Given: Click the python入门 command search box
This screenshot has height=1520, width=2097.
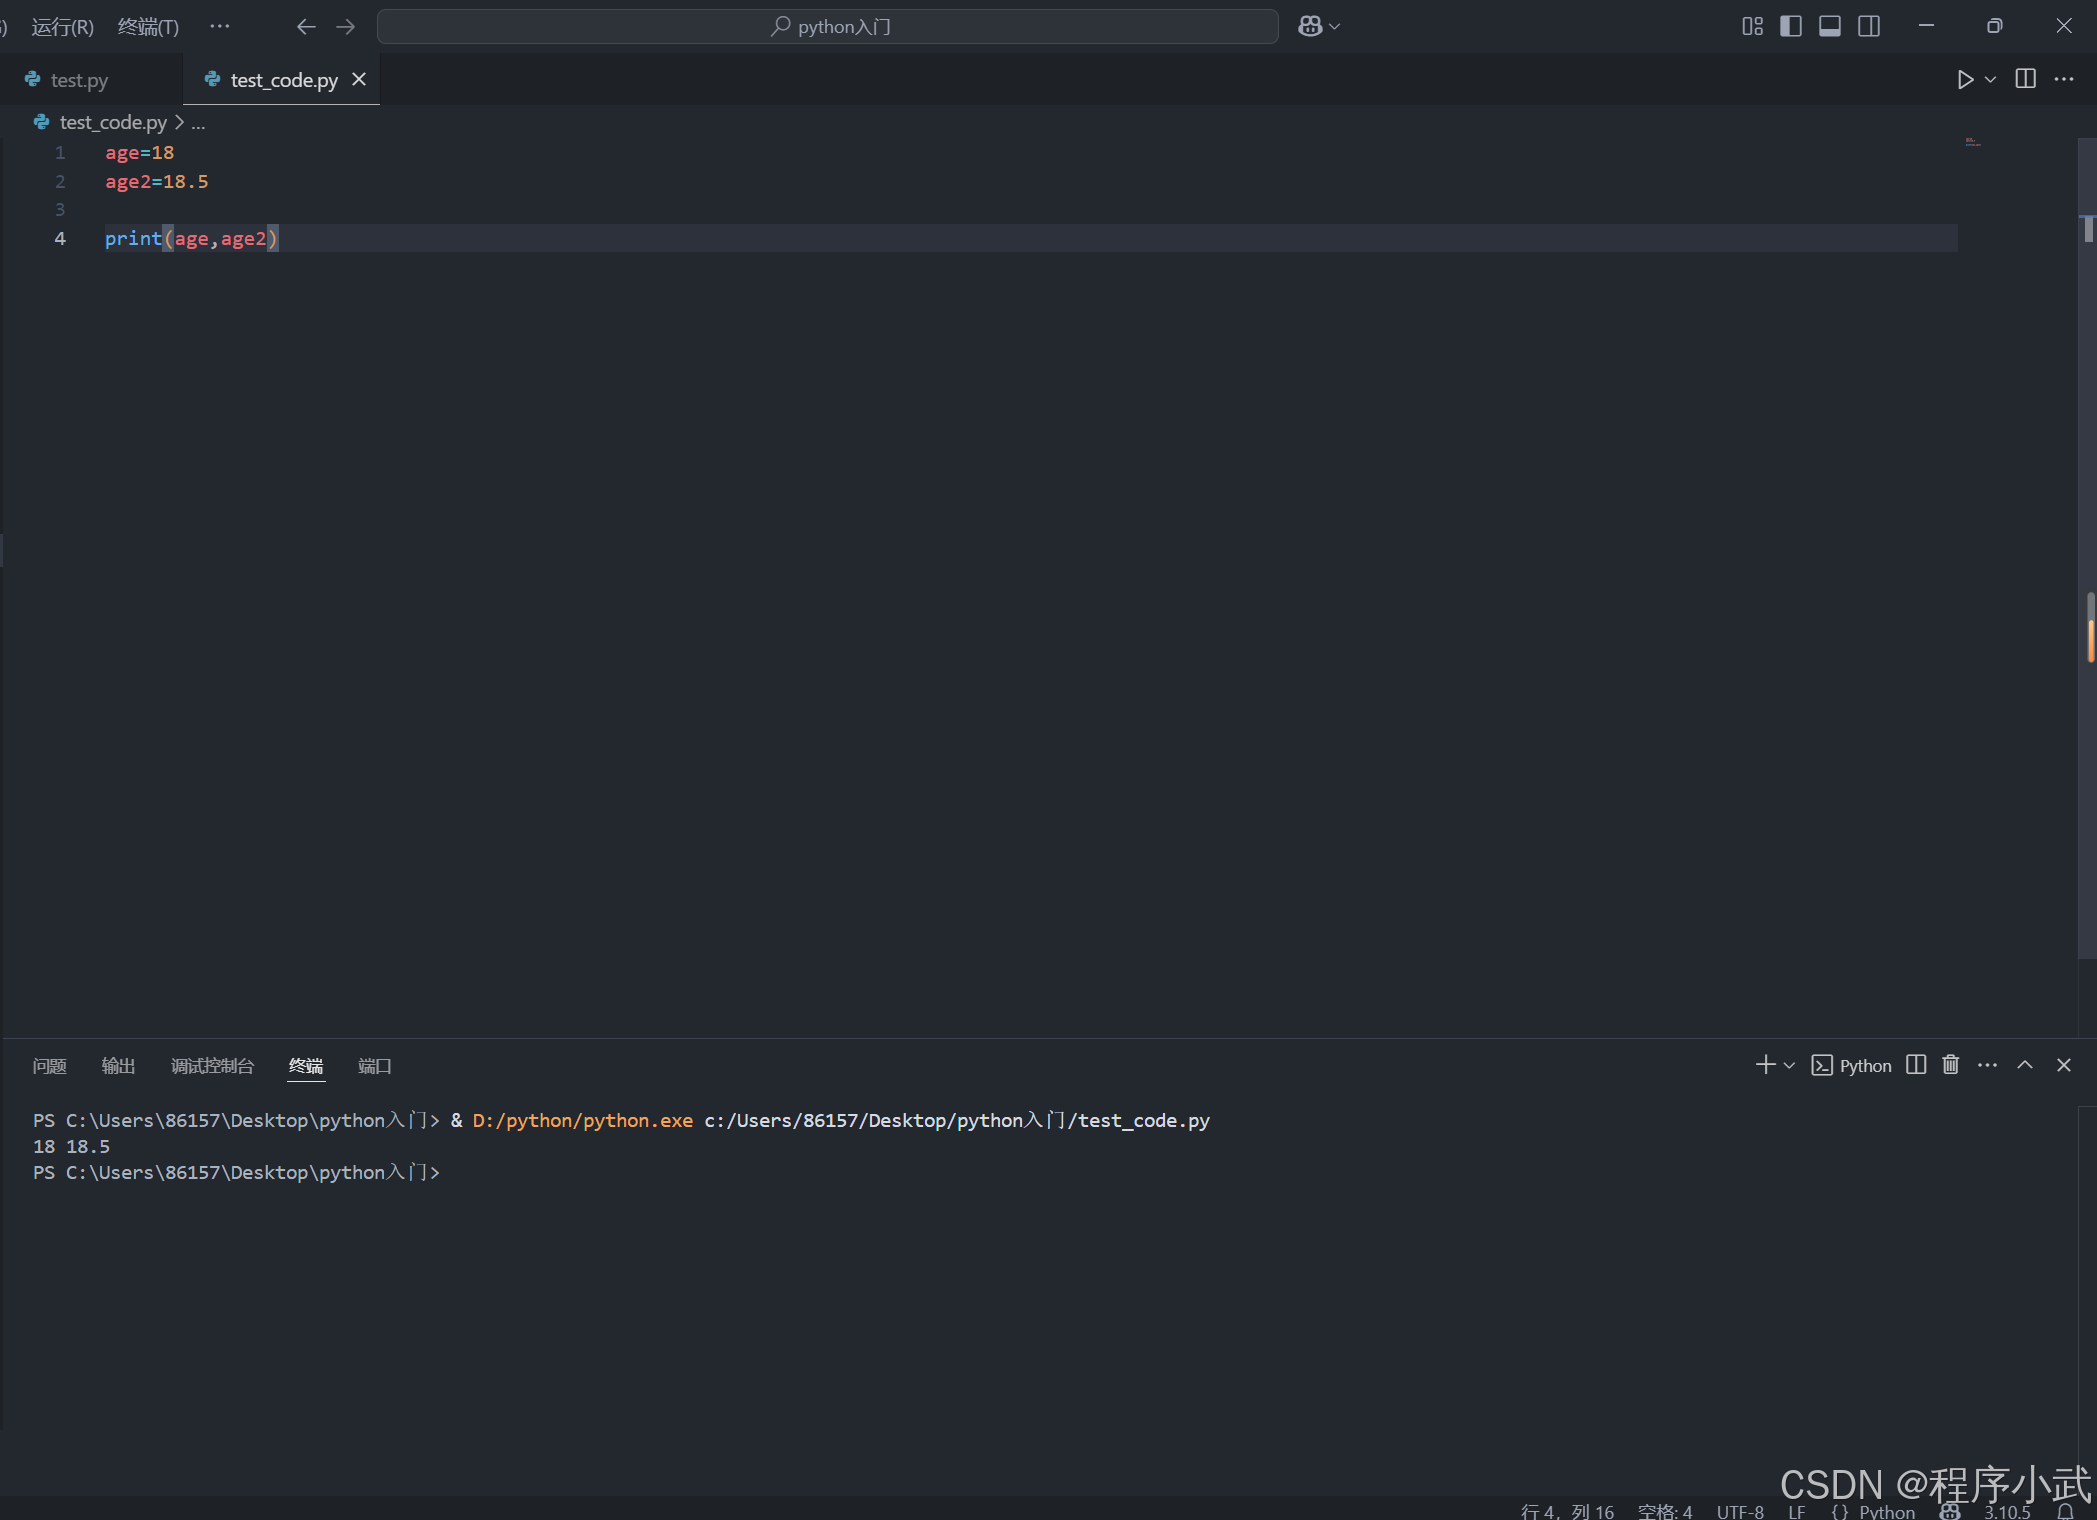Looking at the screenshot, I should point(828,27).
